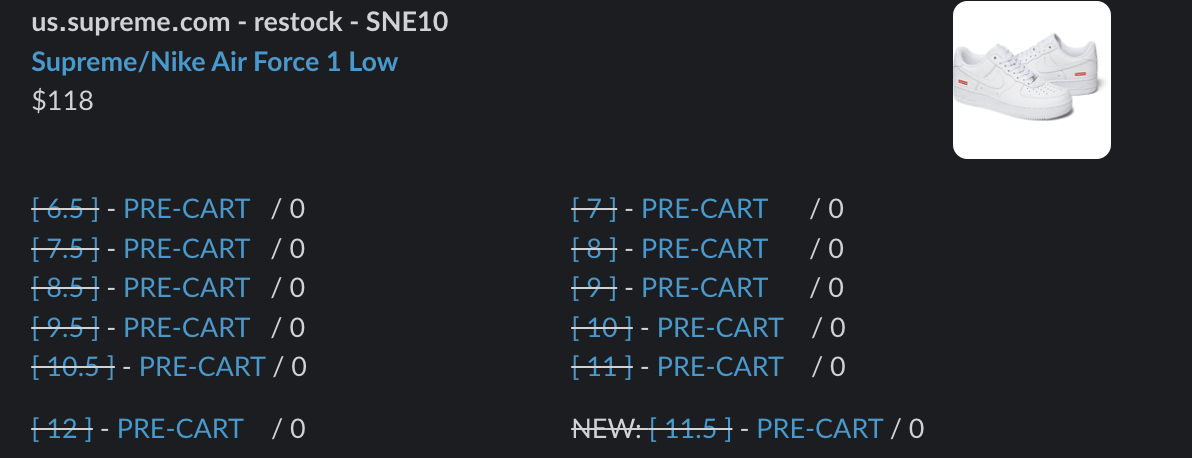Open size 7 link
Viewport: 1192px width, 458px height.
click(594, 208)
